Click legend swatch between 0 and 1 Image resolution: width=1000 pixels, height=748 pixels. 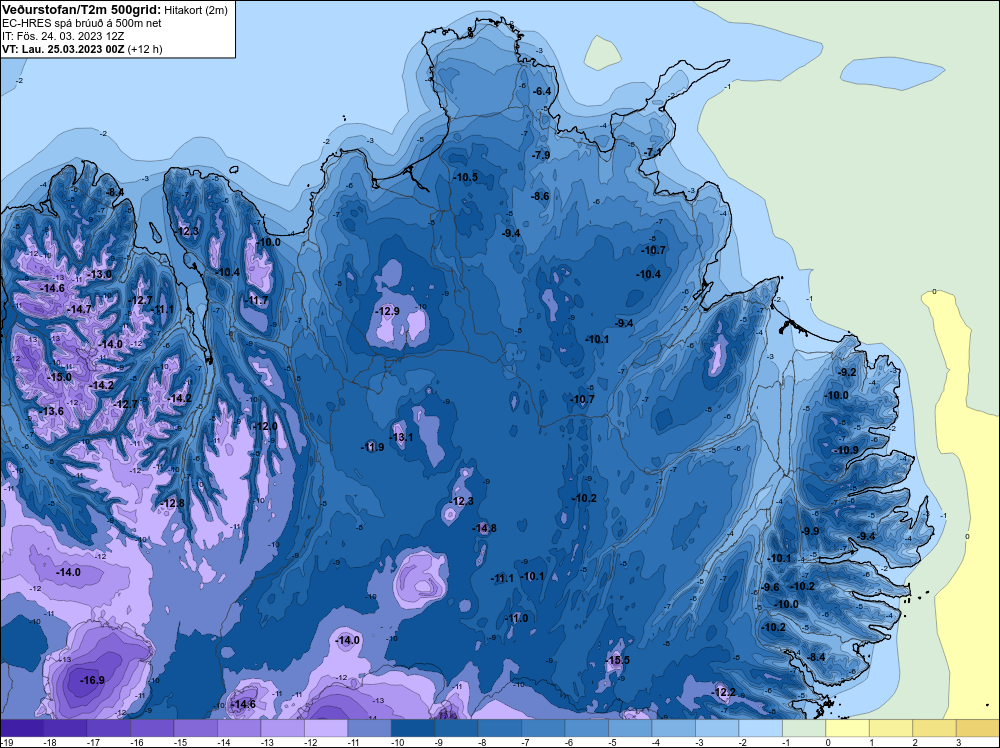tap(848, 728)
